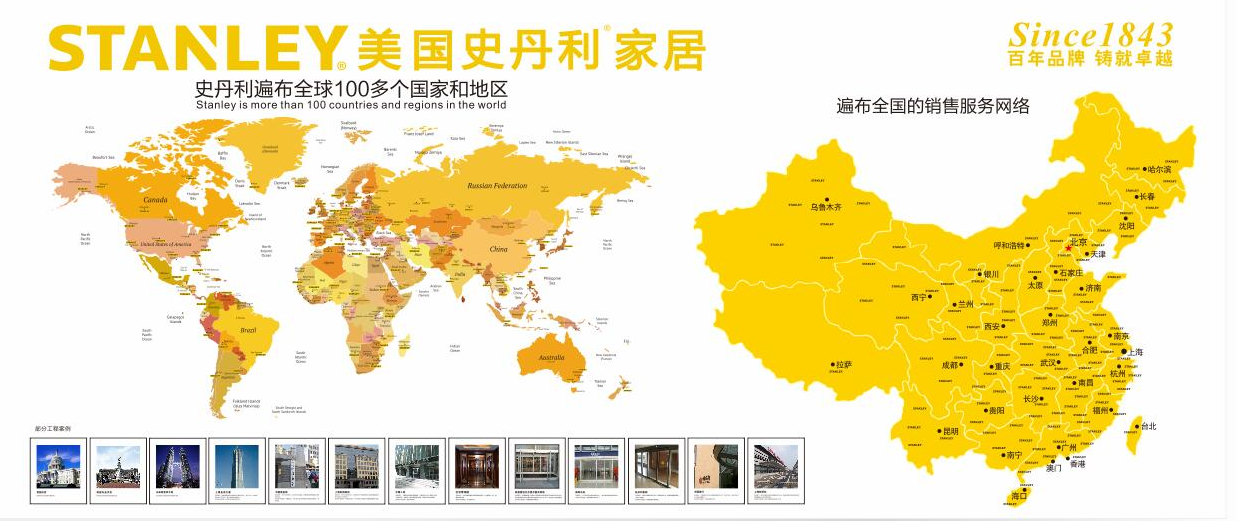Viewport: 1239px width, 521px height.
Task: Select the 百年品牌 铸就卓越 tagline
Action: [x=1089, y=58]
